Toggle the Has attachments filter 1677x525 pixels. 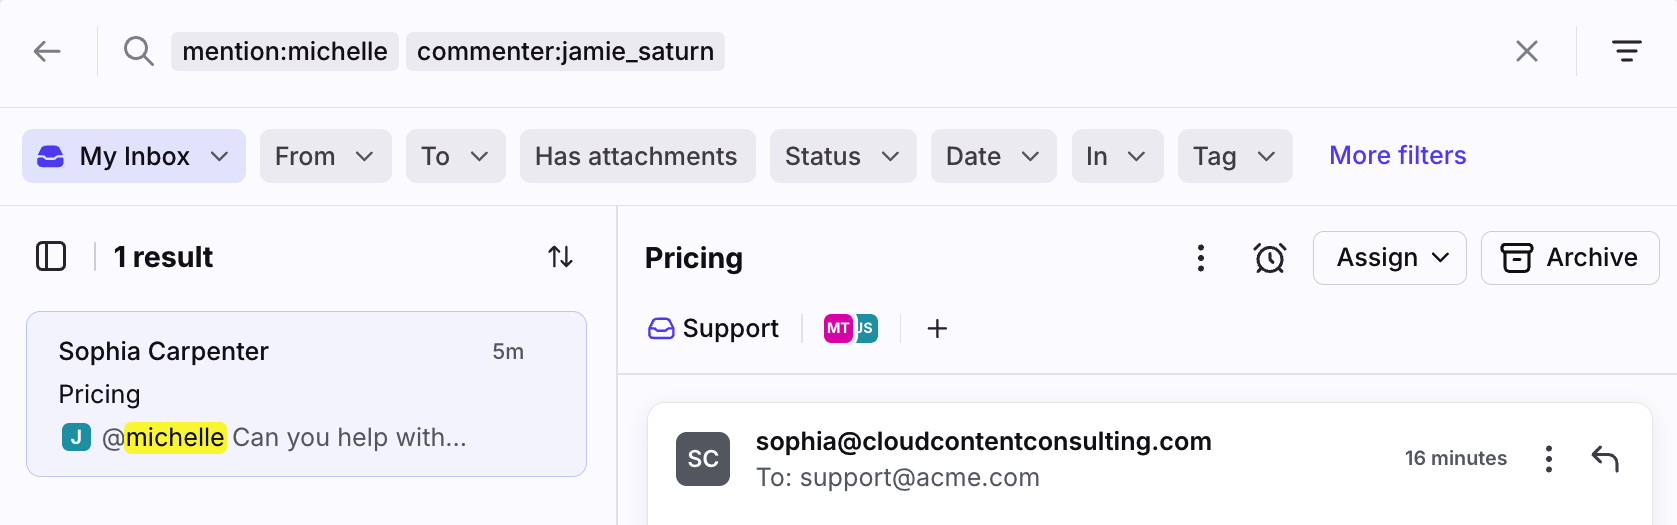[x=637, y=156]
